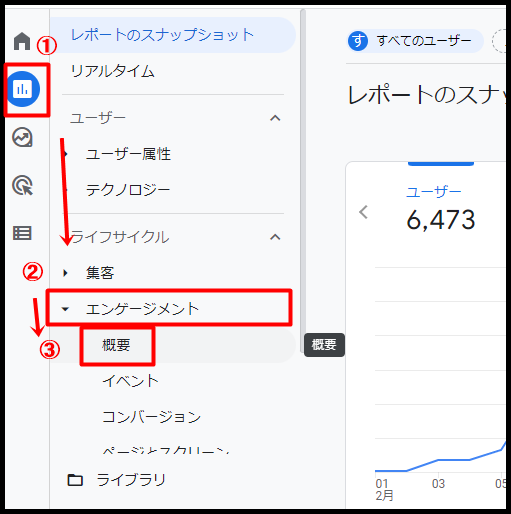
Task: Click the Library folder icon
Action: 75,480
